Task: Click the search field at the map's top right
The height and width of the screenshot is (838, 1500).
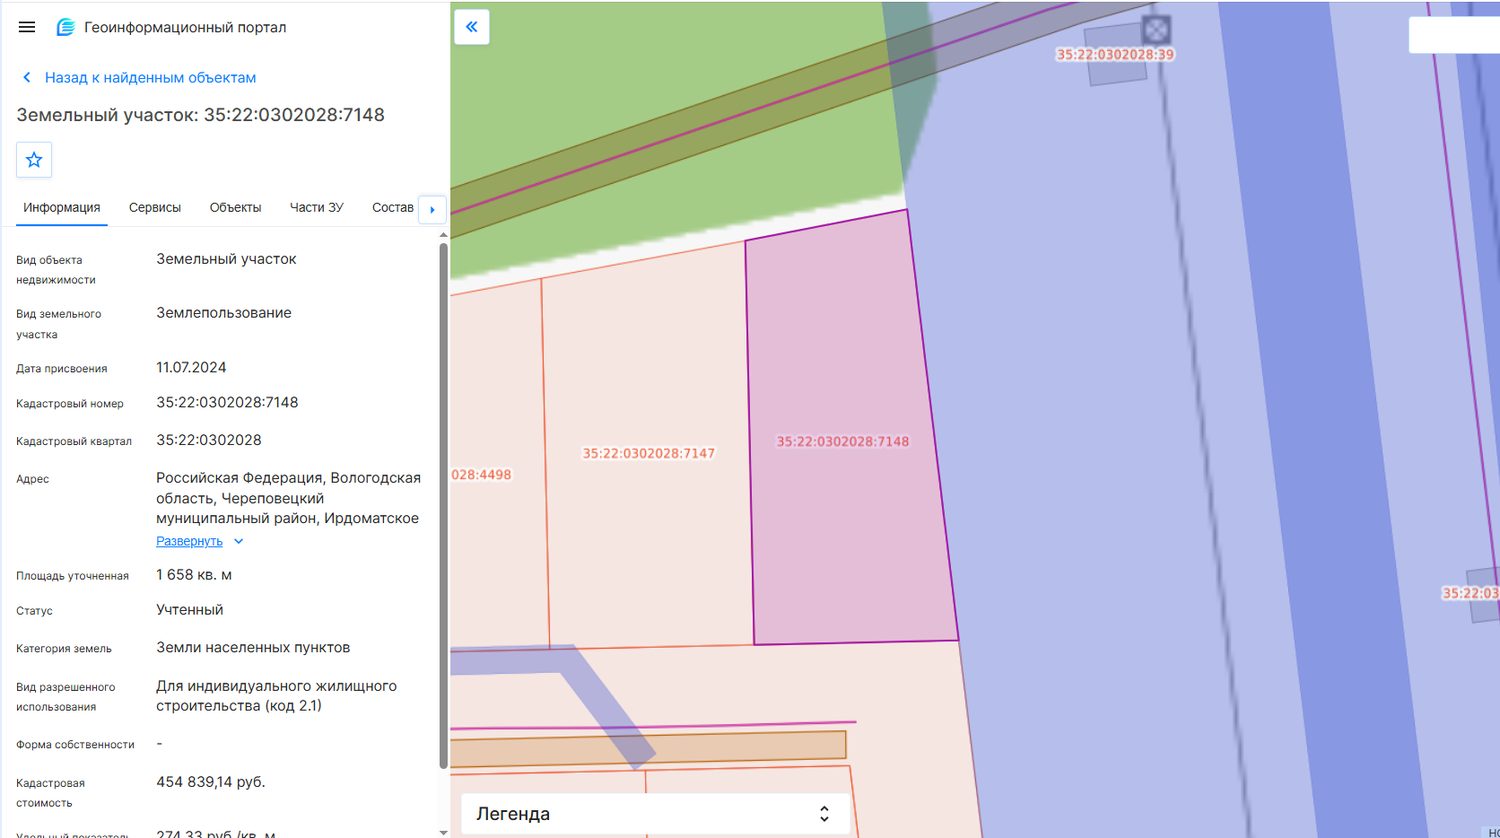Action: 1454,35
